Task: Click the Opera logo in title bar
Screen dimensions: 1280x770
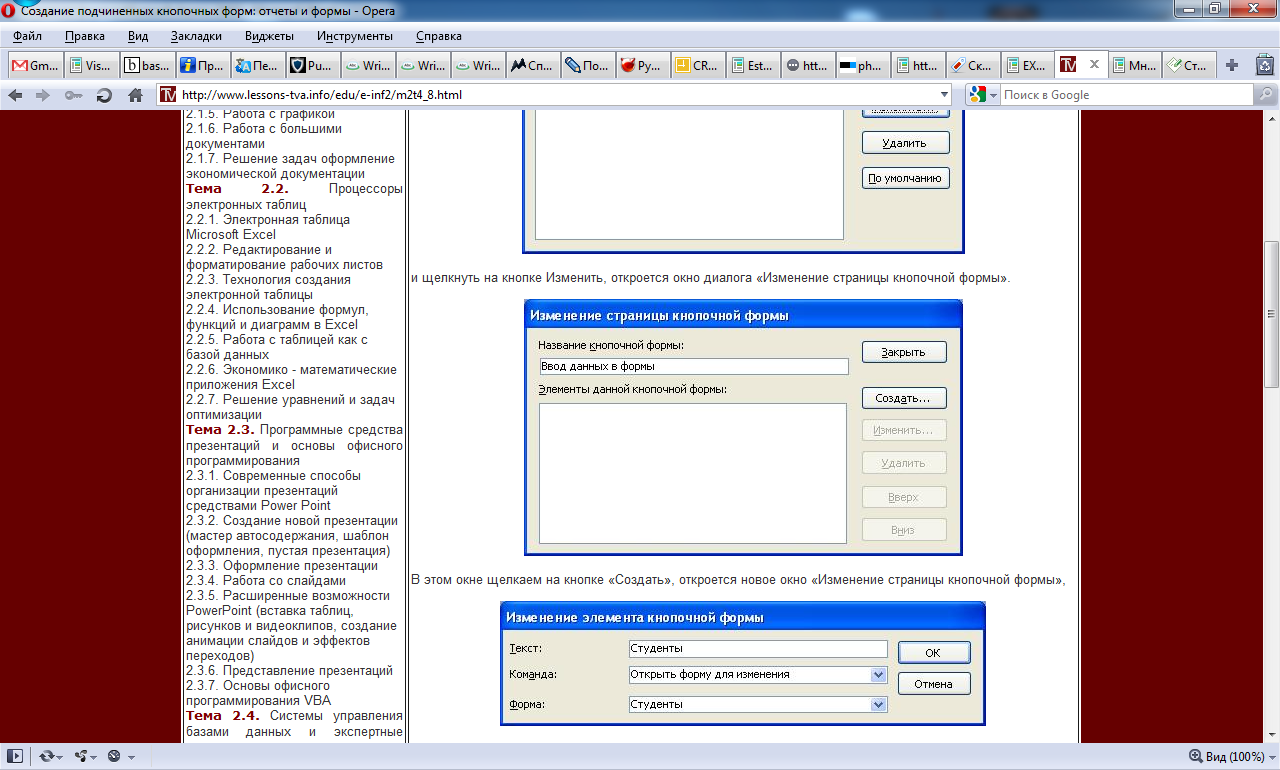Action: pyautogui.click(x=9, y=10)
